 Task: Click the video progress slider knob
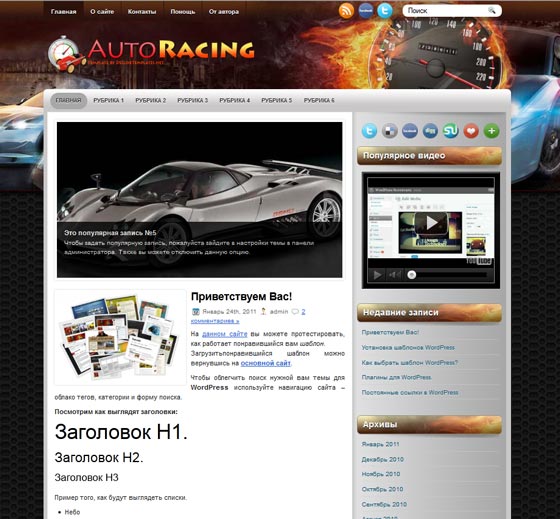412,275
